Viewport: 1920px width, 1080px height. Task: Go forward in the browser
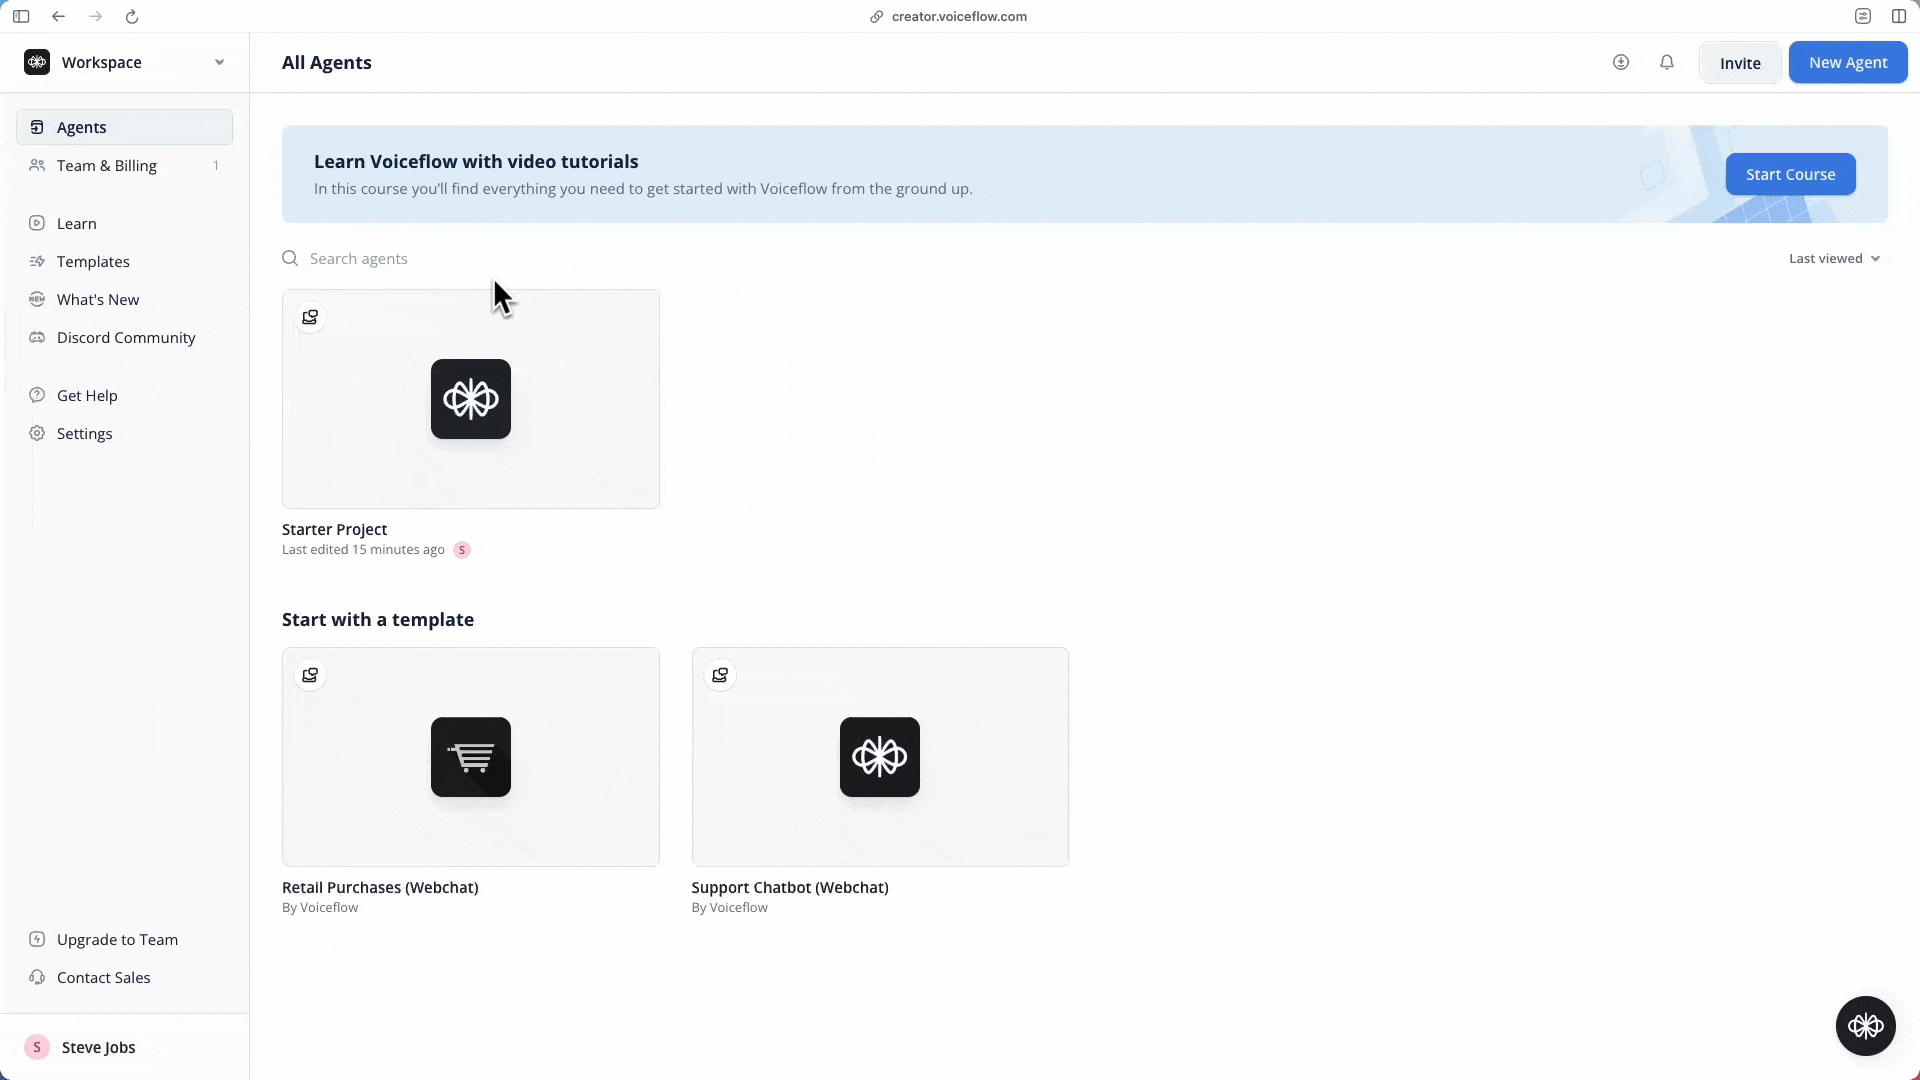click(x=95, y=16)
